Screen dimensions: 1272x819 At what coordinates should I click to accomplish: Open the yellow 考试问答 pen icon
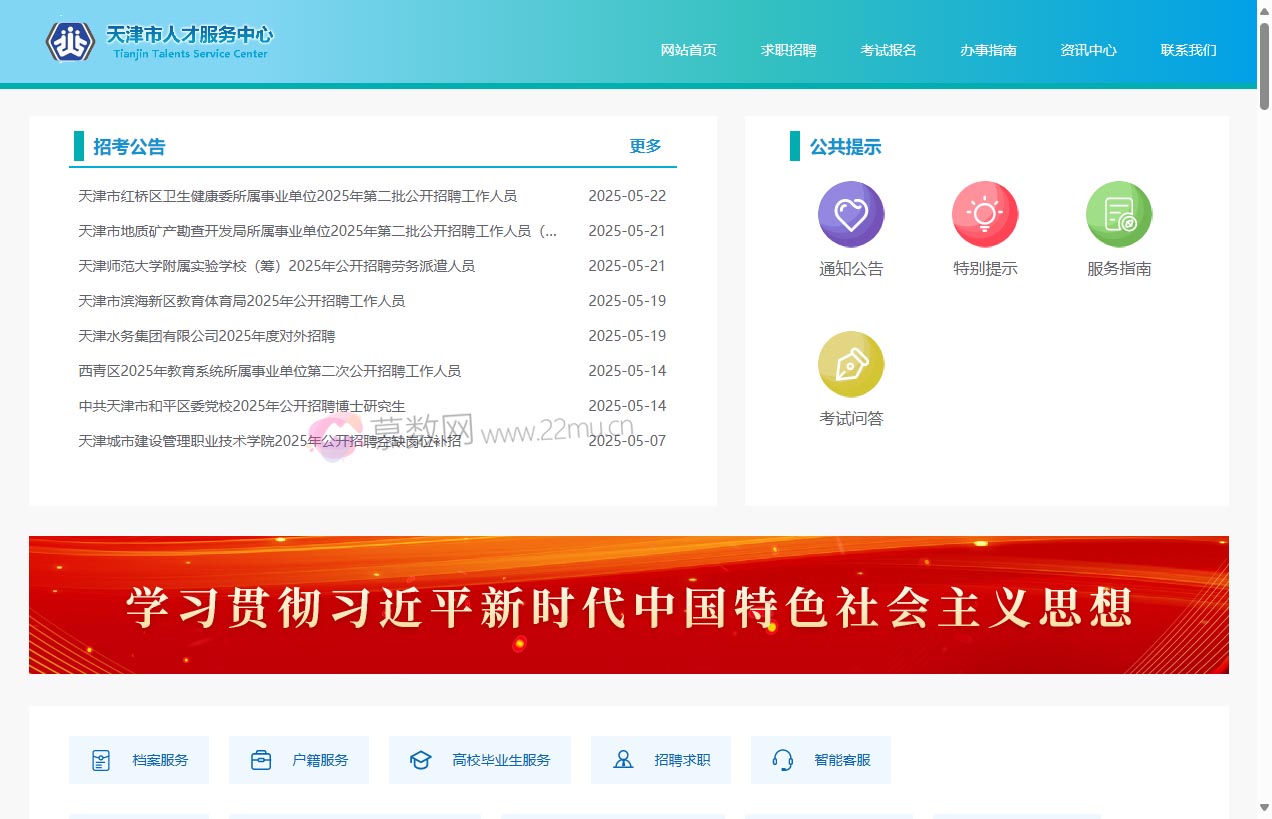[850, 364]
